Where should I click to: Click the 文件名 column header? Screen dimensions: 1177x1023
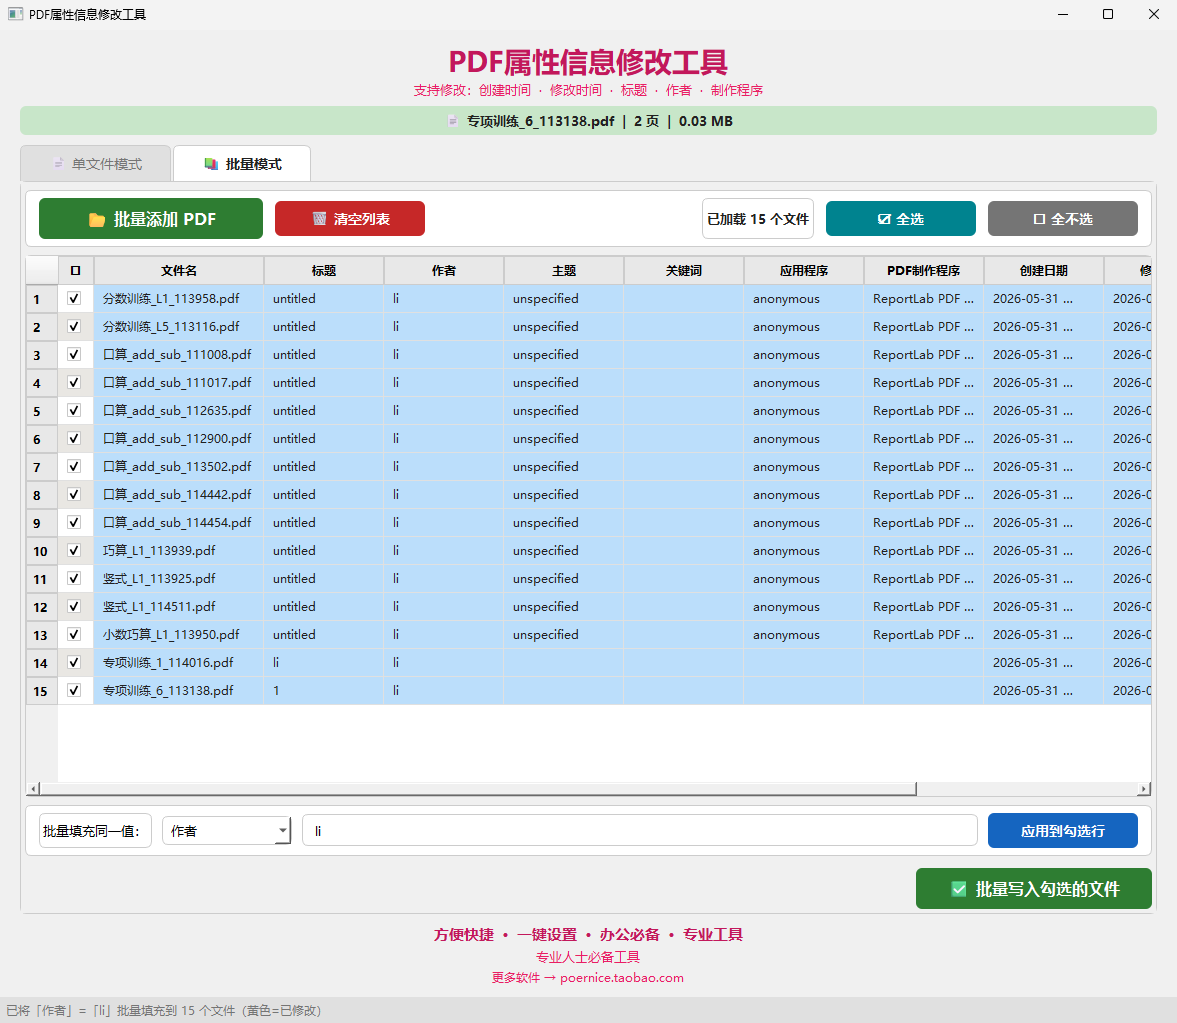(179, 270)
